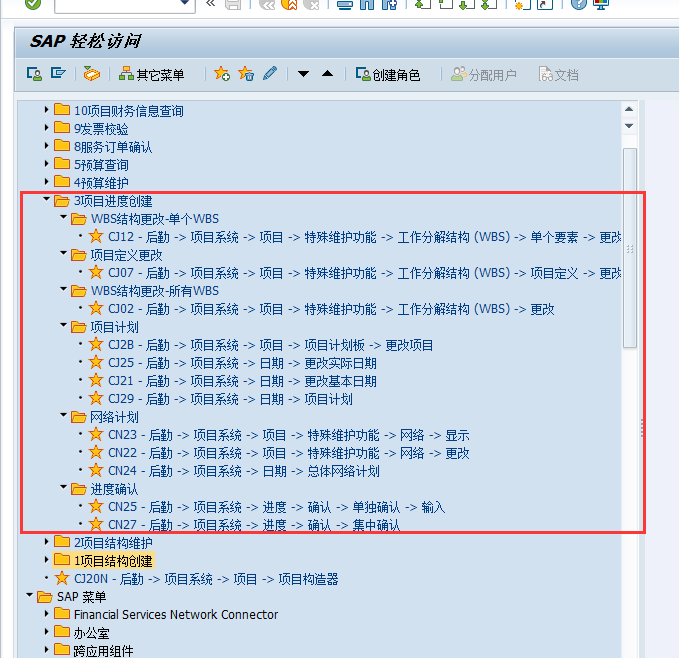Collapse the SAP 菜单 root node
Image resolution: width=679 pixels, height=658 pixels.
pos(29,595)
